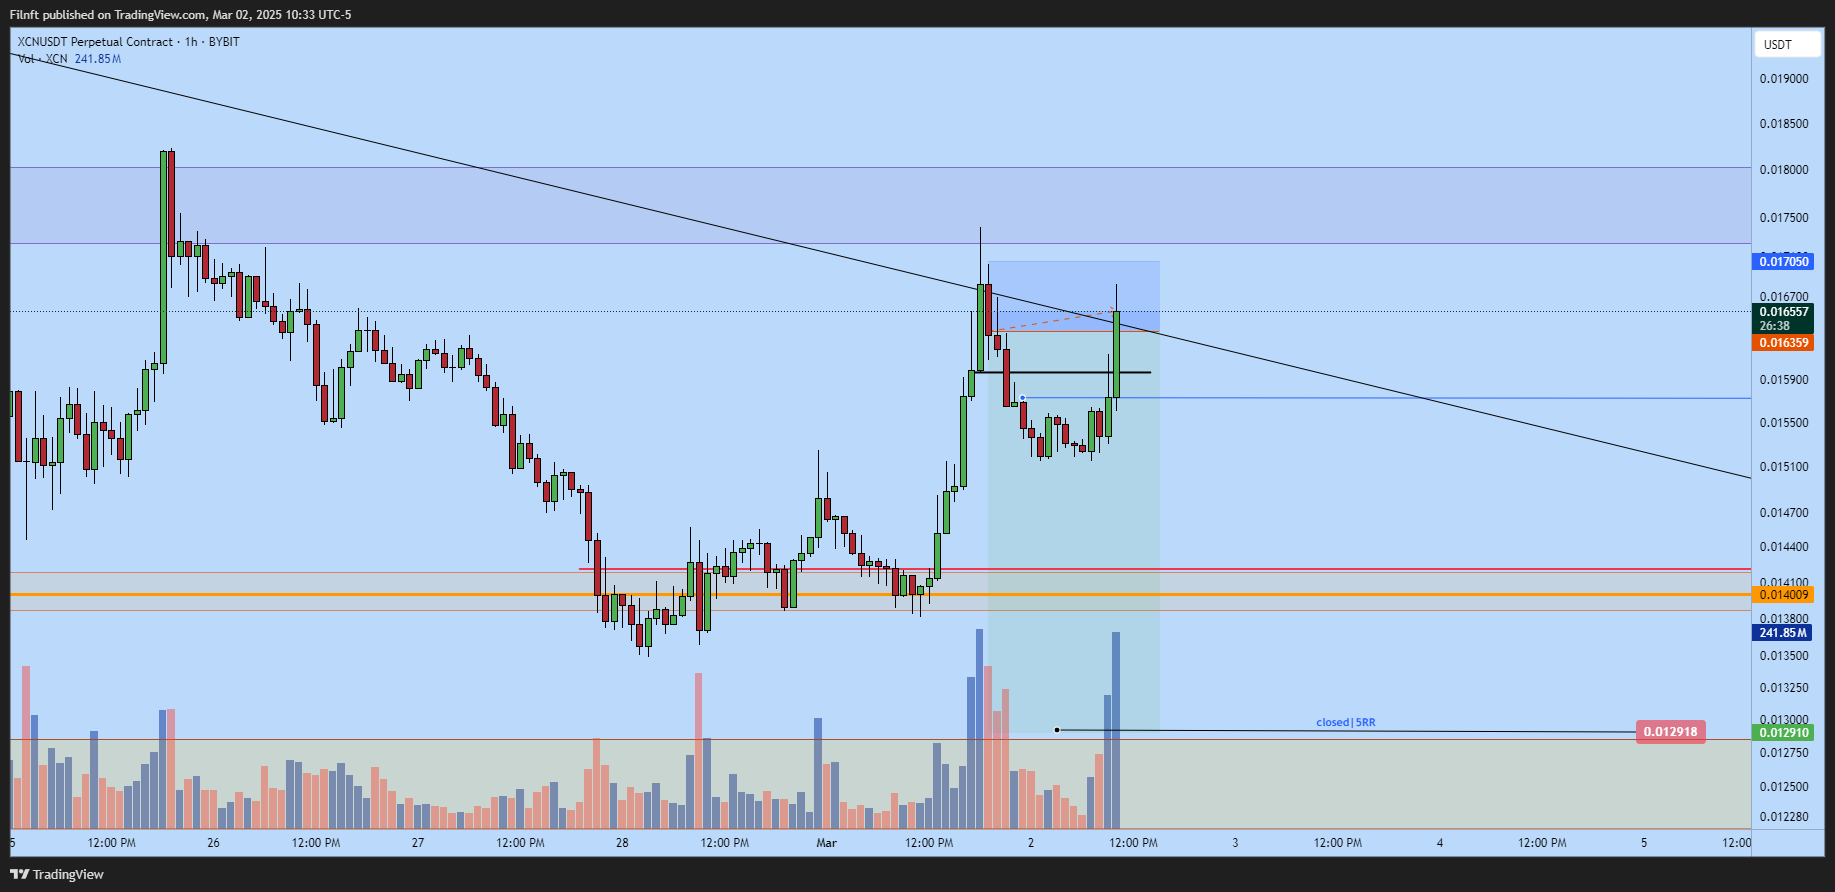The height and width of the screenshot is (892, 1835).
Task: Click the orange 0.014009 price label
Action: pyautogui.click(x=1784, y=595)
